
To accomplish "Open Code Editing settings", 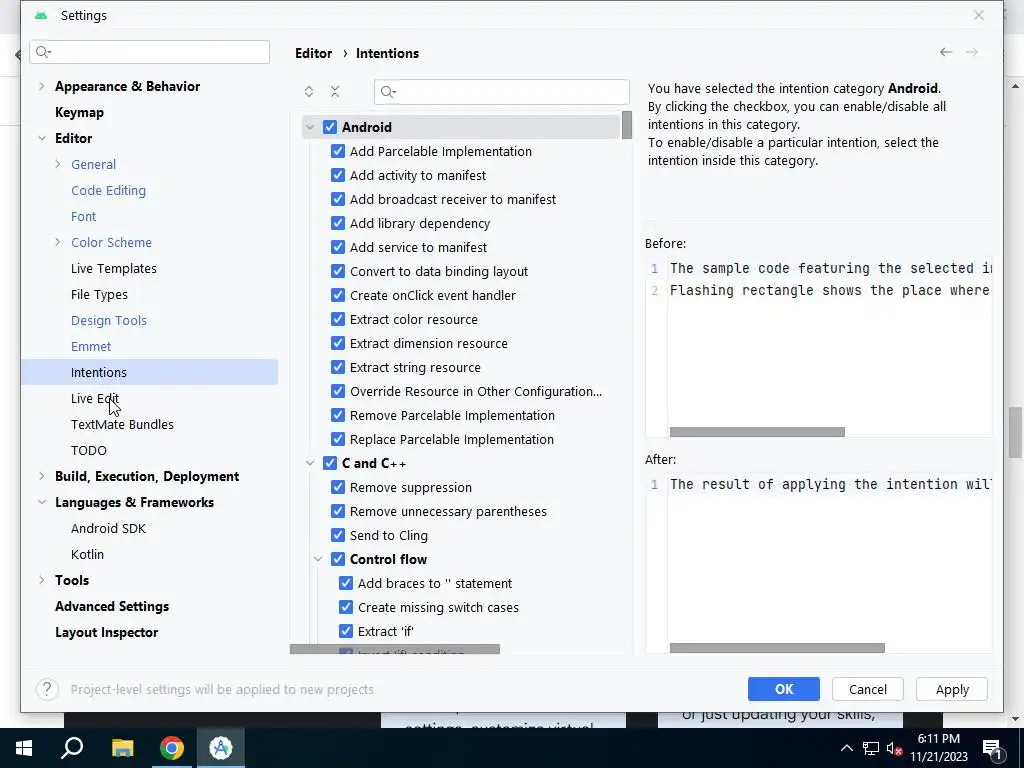I will (108, 191).
